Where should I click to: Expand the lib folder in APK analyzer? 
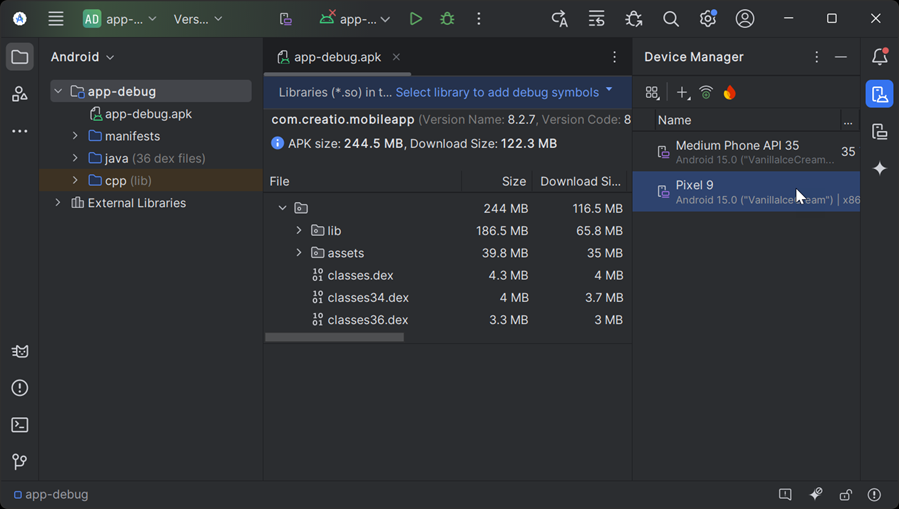coord(298,230)
